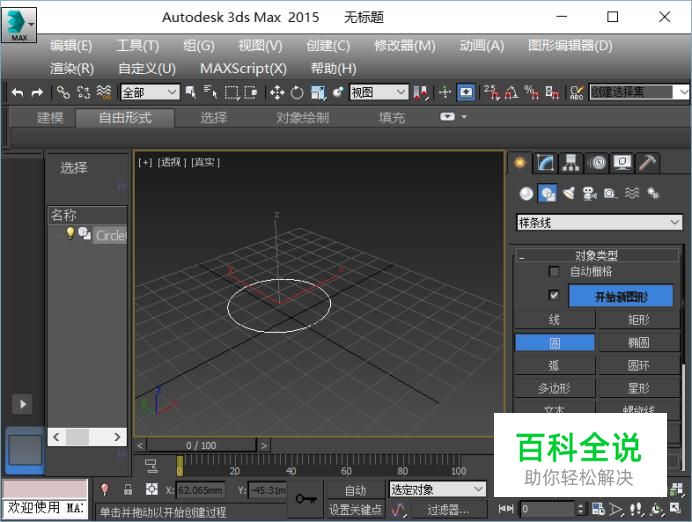Click the Select and Place icon
This screenshot has height=522, width=692.
[338, 93]
